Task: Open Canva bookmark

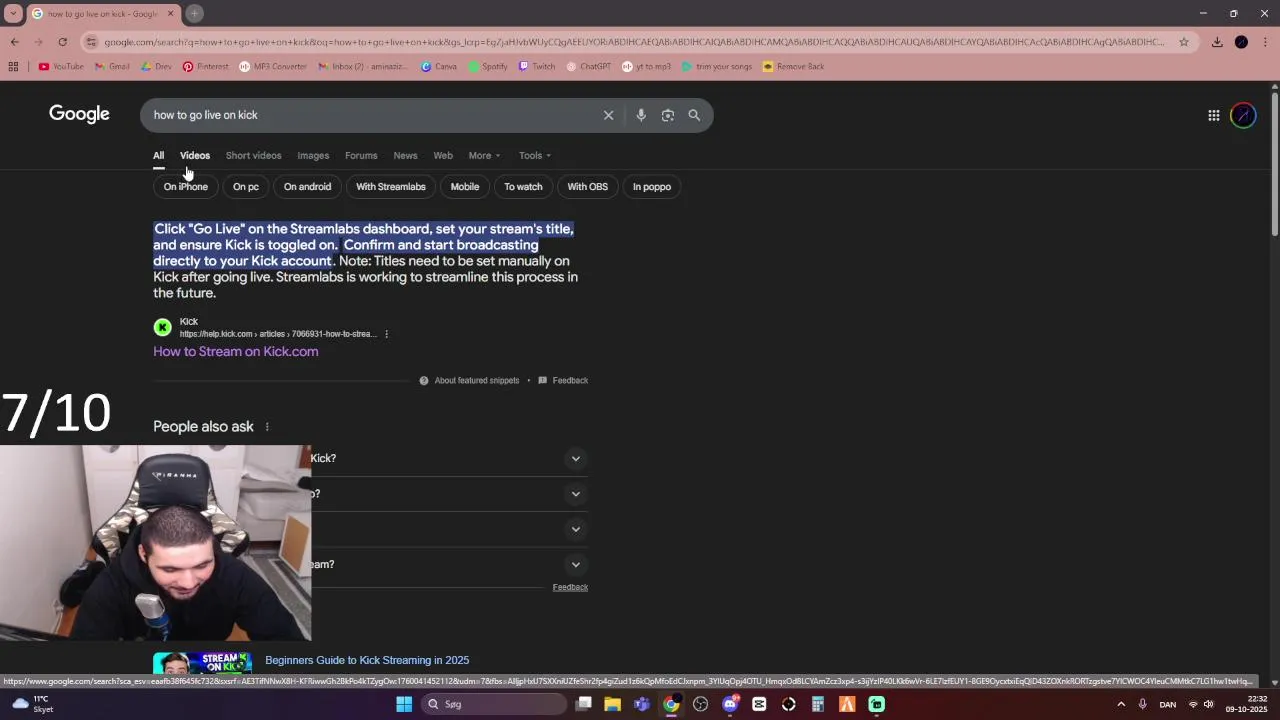Action: [438, 67]
